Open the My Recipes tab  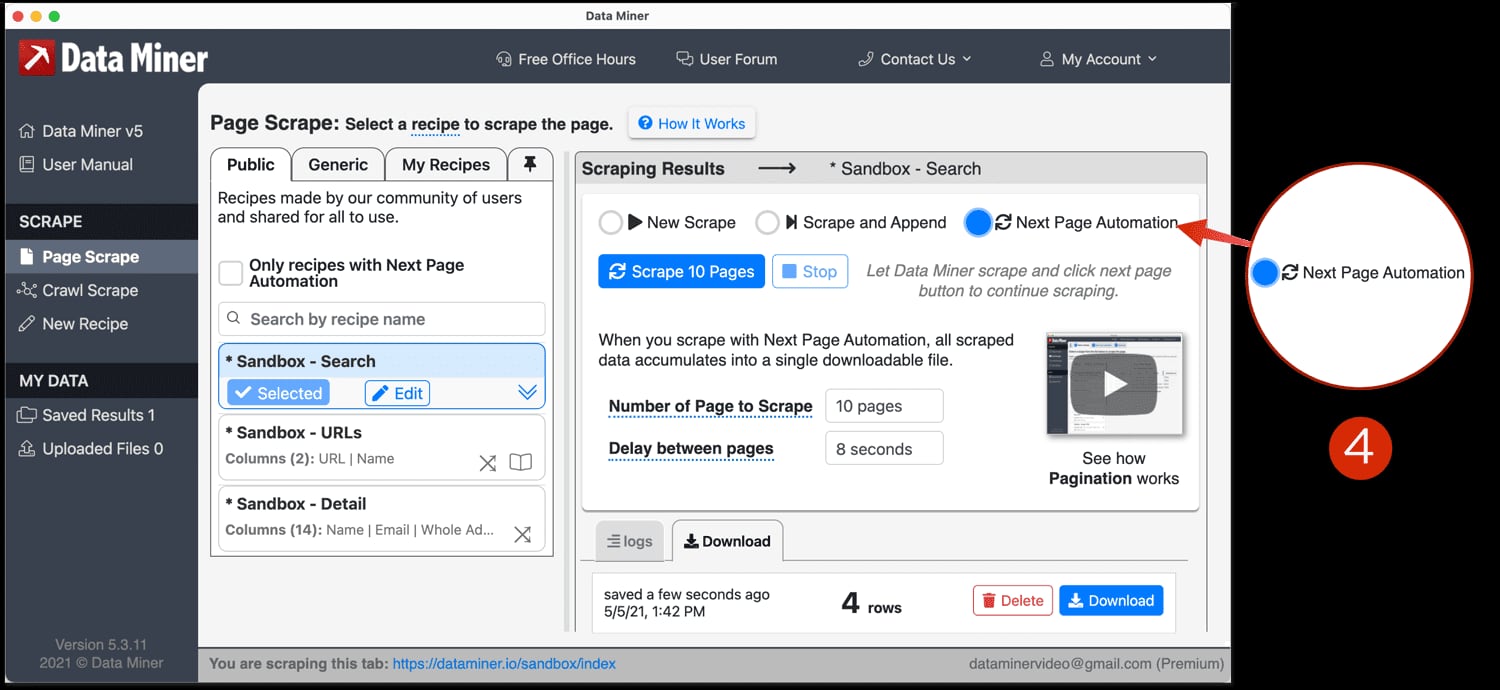pos(446,165)
